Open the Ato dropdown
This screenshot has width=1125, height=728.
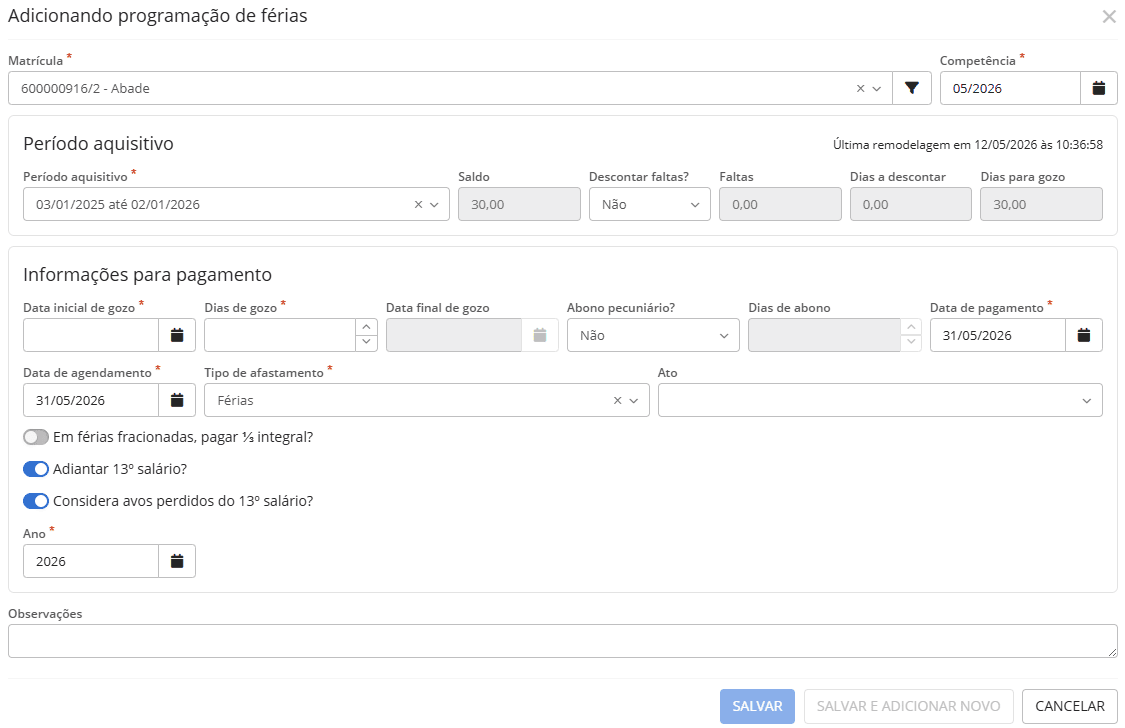click(x=880, y=400)
